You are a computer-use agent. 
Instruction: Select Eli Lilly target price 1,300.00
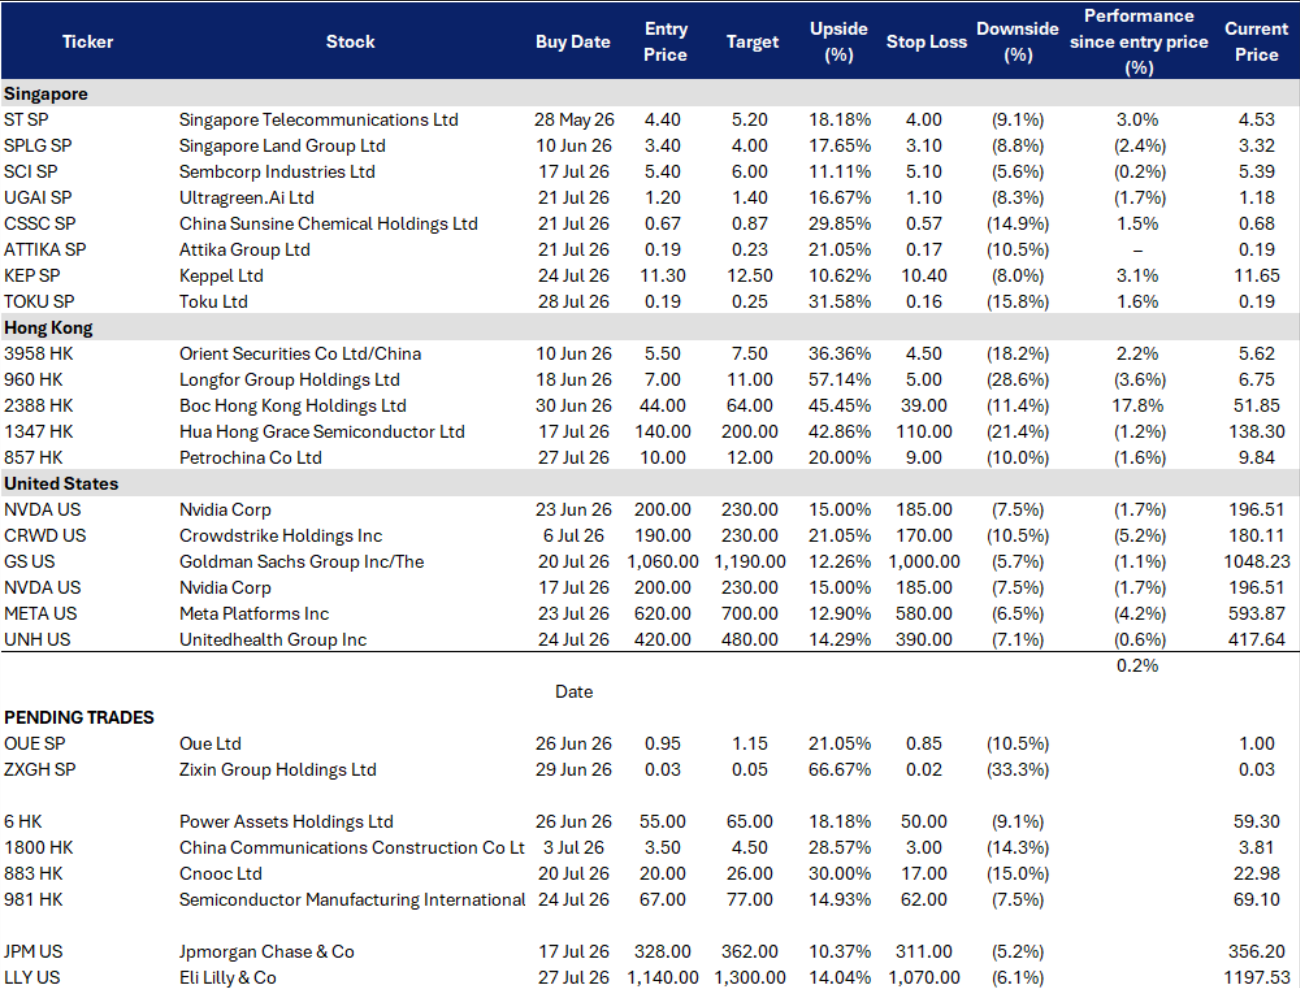[749, 978]
